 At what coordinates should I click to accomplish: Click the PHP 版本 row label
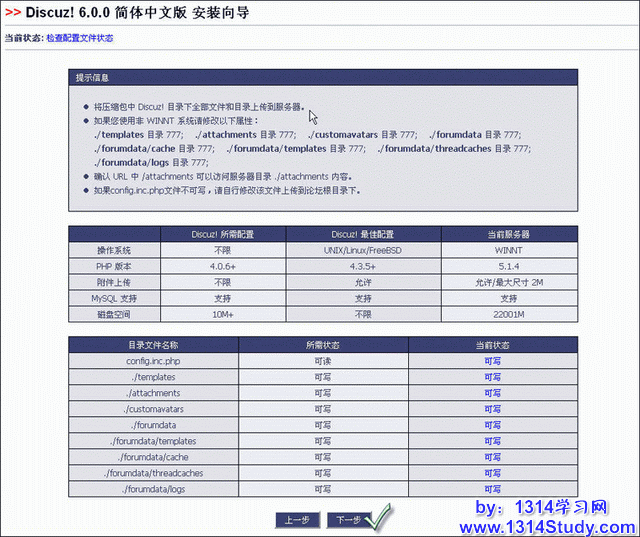pos(113,266)
